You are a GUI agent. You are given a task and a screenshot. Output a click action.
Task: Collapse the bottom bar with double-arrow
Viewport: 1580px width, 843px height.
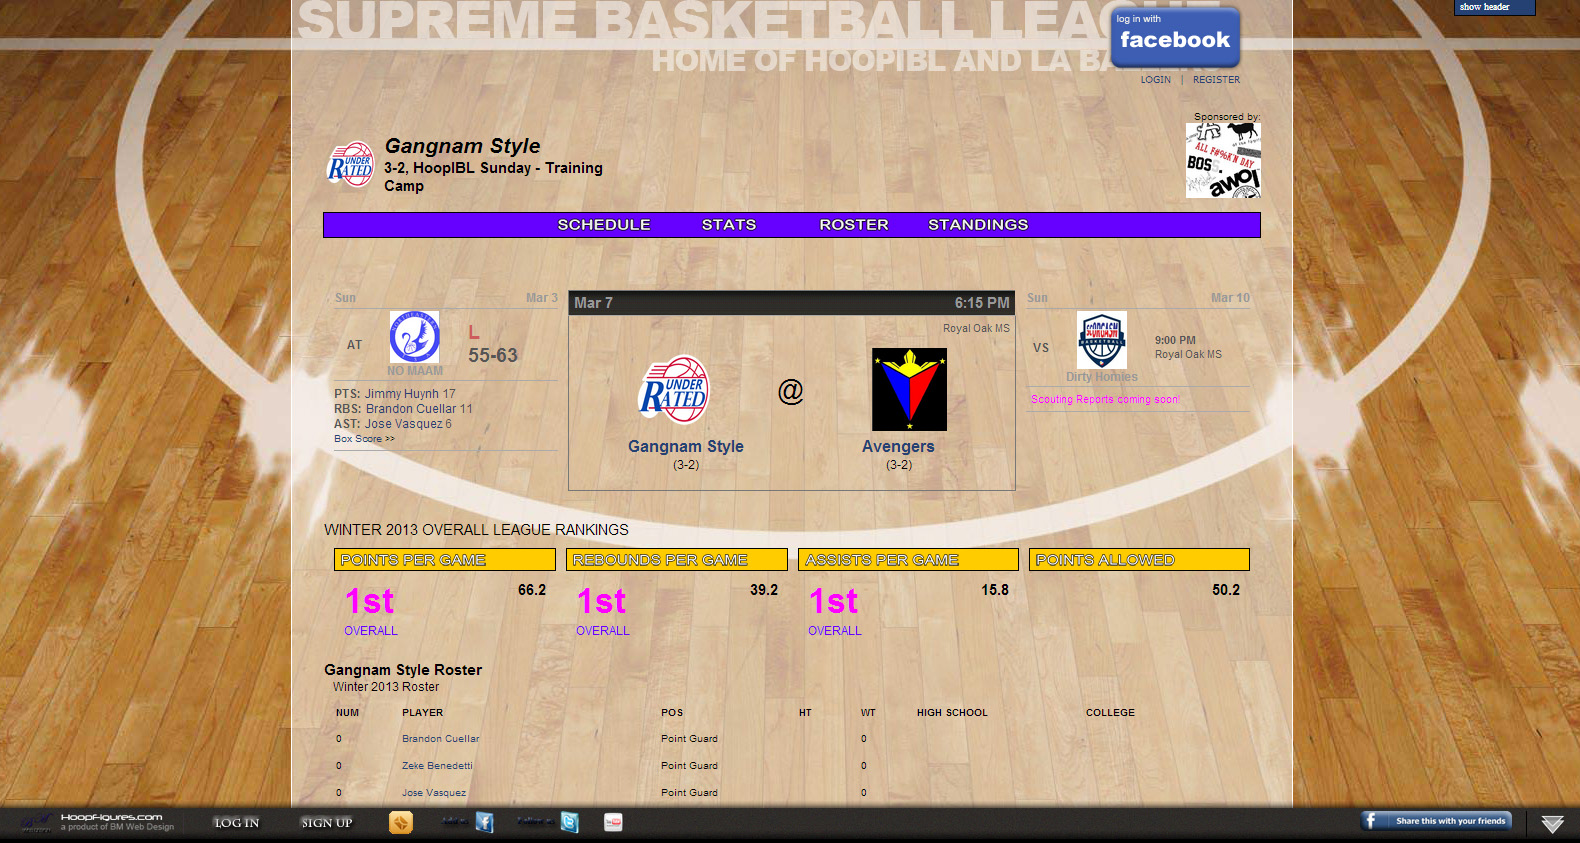point(1552,824)
